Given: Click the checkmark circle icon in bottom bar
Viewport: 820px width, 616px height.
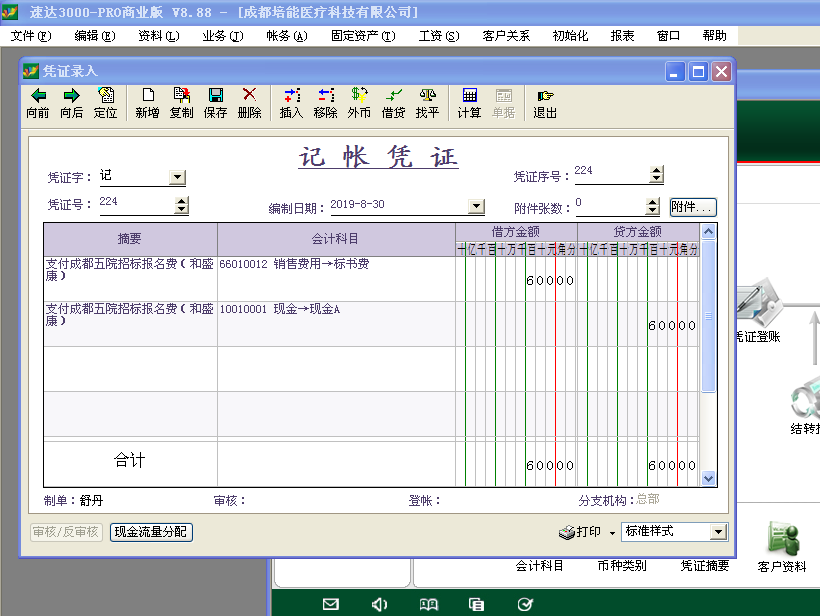Looking at the screenshot, I should 525,604.
